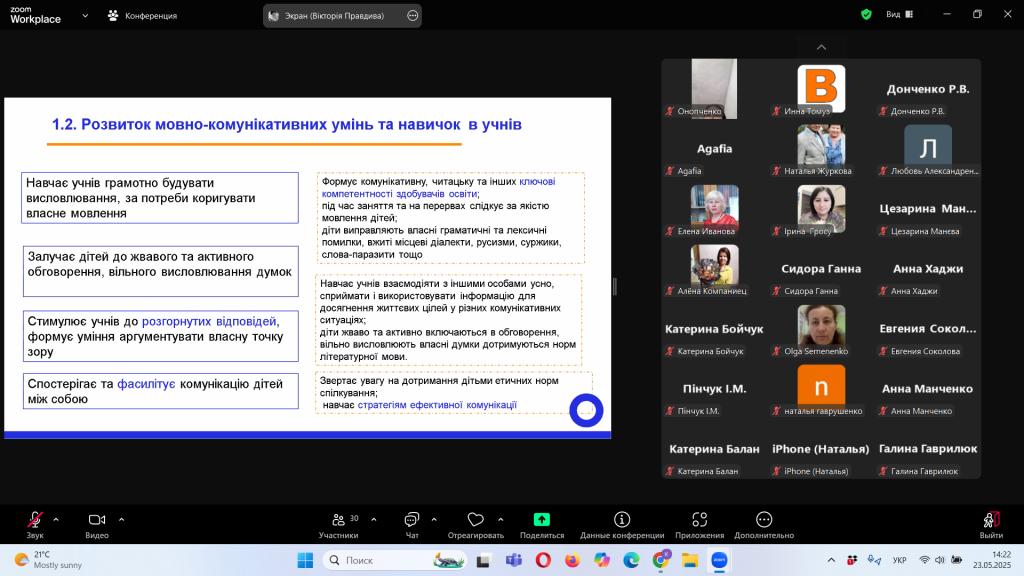Image resolution: width=1024 pixels, height=576 pixels.
Task: Select Olga Semenenko participant tile
Action: 821,329
